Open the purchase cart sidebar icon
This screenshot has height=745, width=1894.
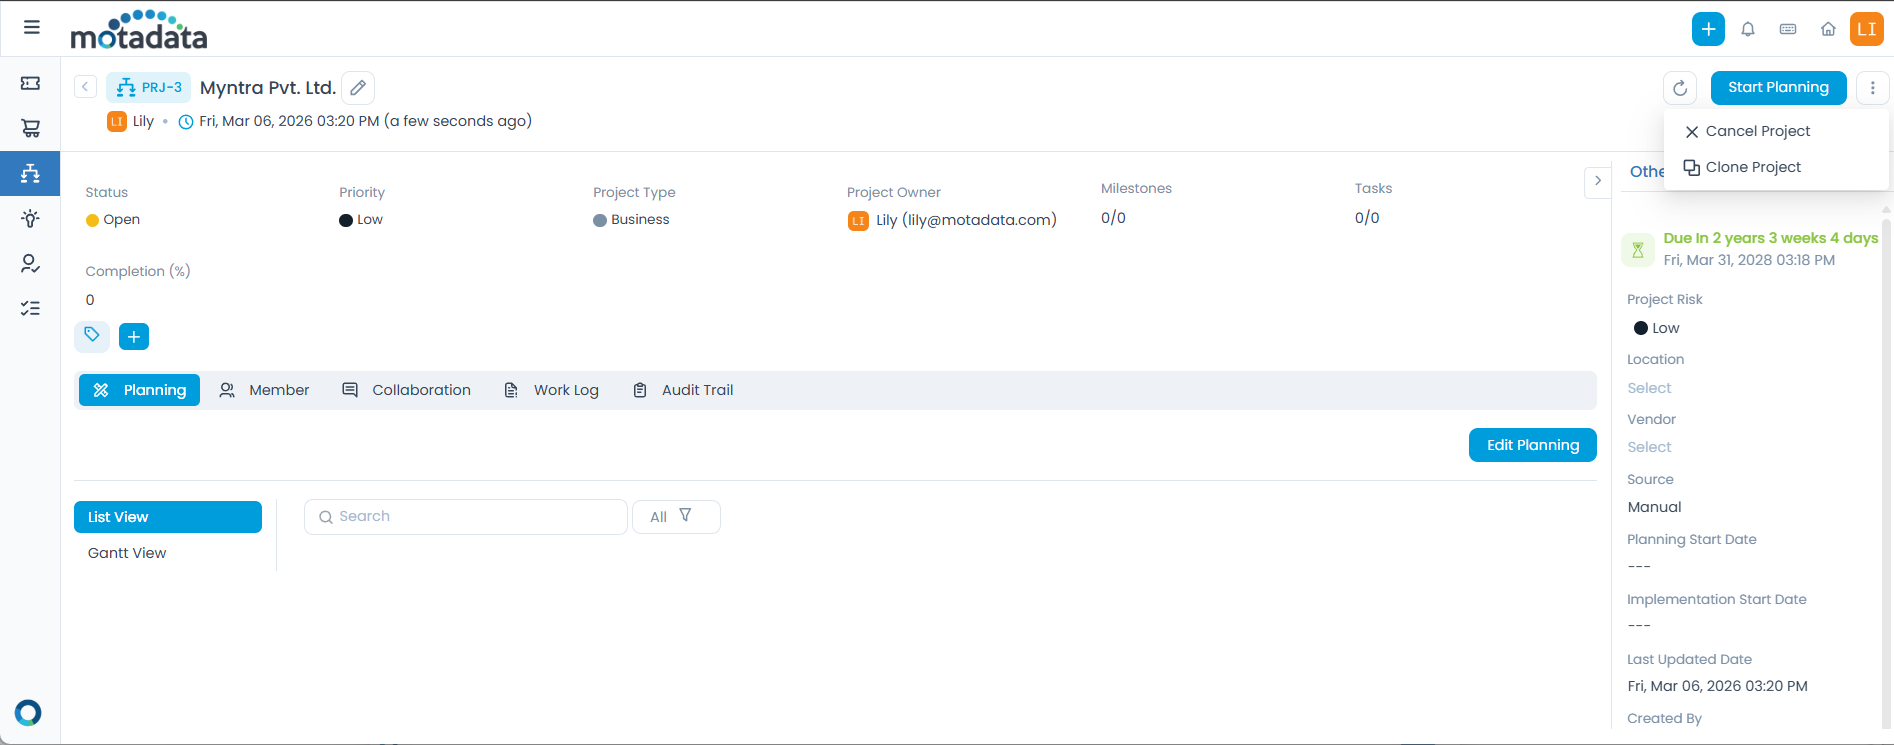[30, 128]
